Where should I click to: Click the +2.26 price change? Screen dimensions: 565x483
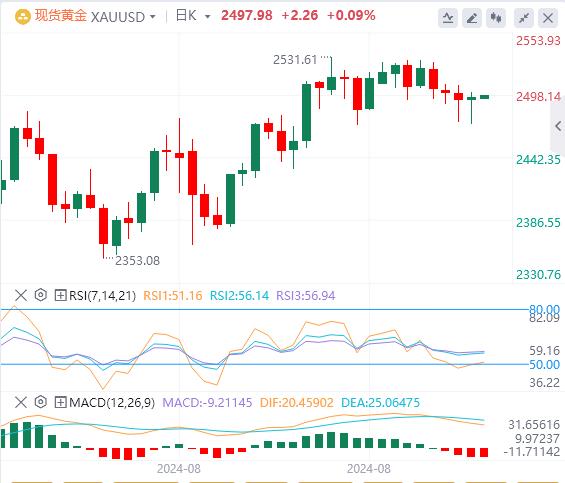pyautogui.click(x=300, y=15)
